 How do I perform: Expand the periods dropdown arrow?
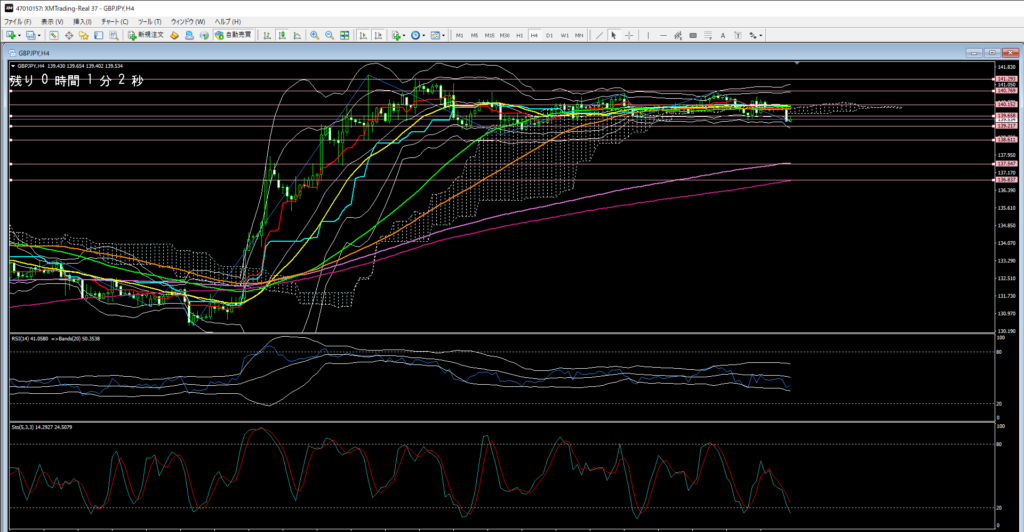coord(423,35)
